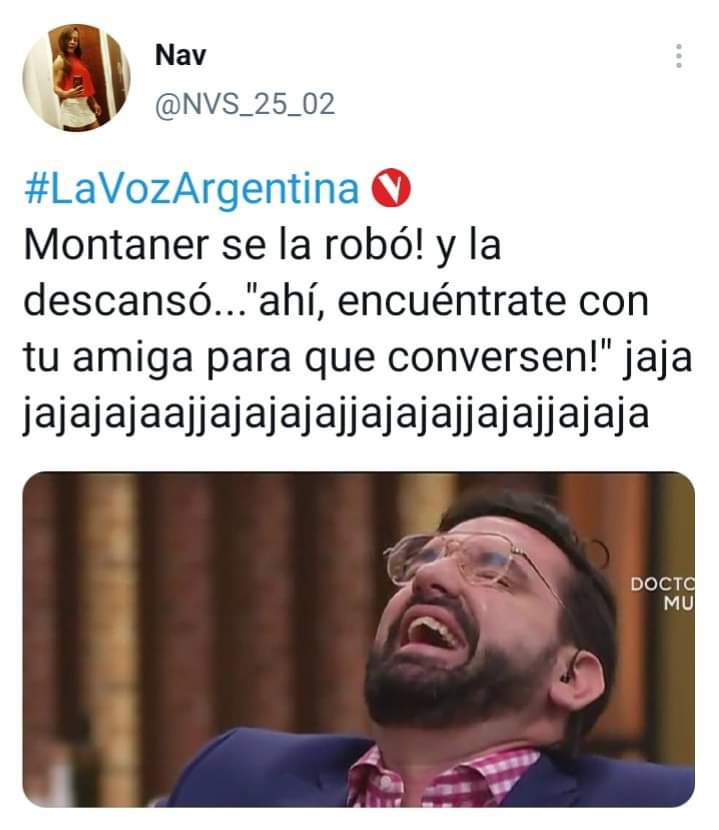Open the attached laughing man GIF
Image resolution: width=719 pixels, height=830 pixels.
coord(358,639)
